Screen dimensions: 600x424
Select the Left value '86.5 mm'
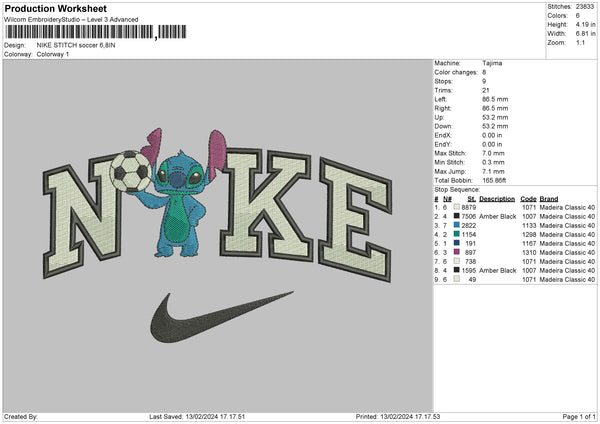click(x=495, y=99)
